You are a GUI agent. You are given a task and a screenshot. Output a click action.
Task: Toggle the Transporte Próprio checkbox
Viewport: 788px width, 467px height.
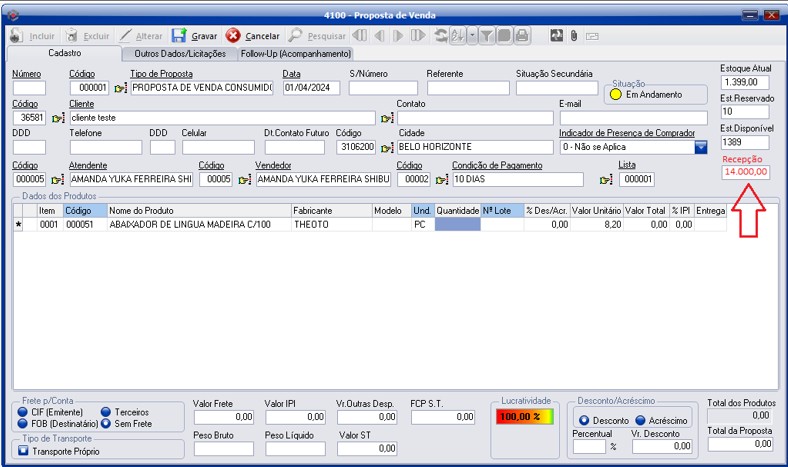point(23,450)
